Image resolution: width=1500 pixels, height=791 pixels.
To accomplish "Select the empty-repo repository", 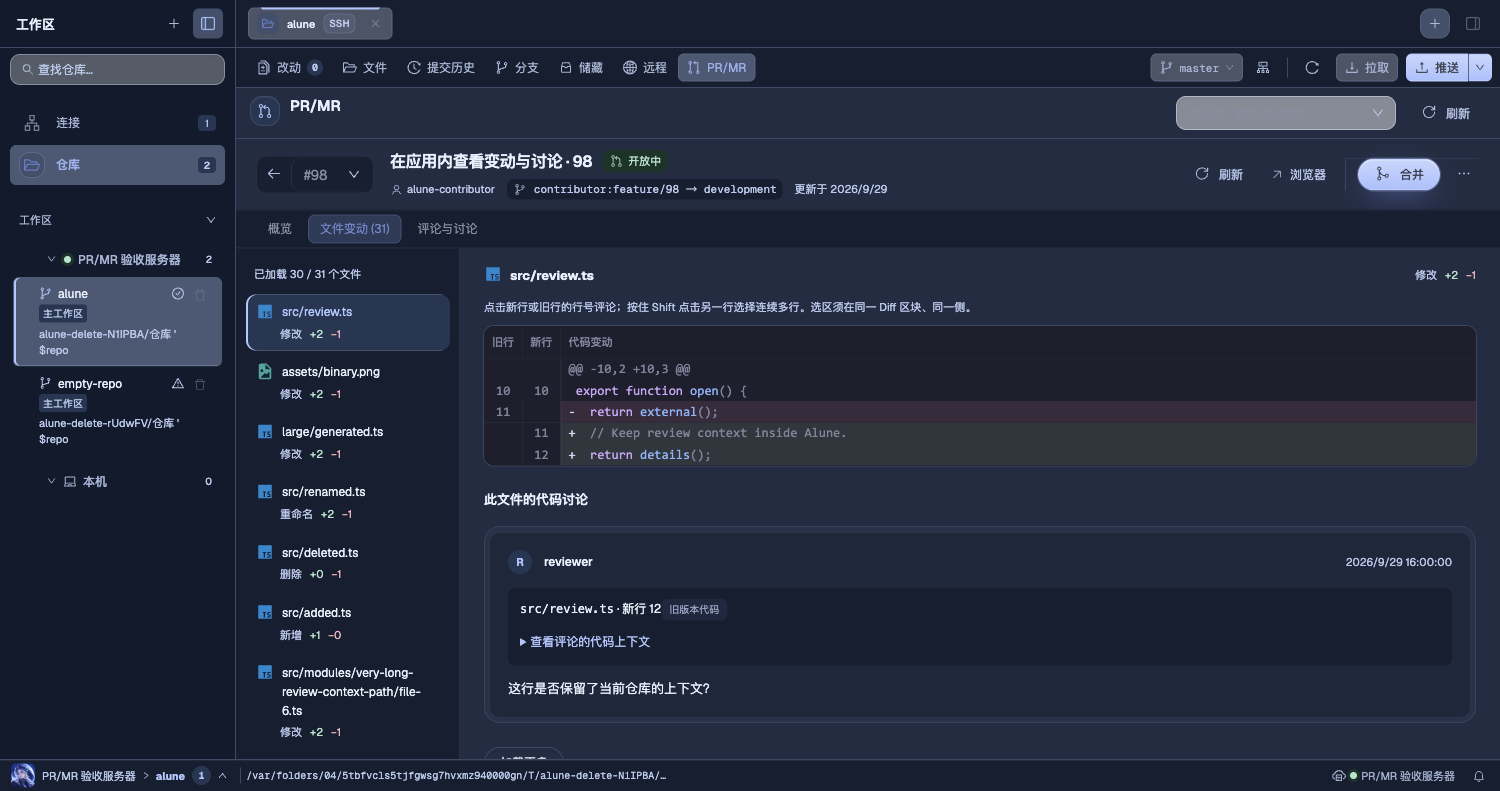I will [118, 411].
